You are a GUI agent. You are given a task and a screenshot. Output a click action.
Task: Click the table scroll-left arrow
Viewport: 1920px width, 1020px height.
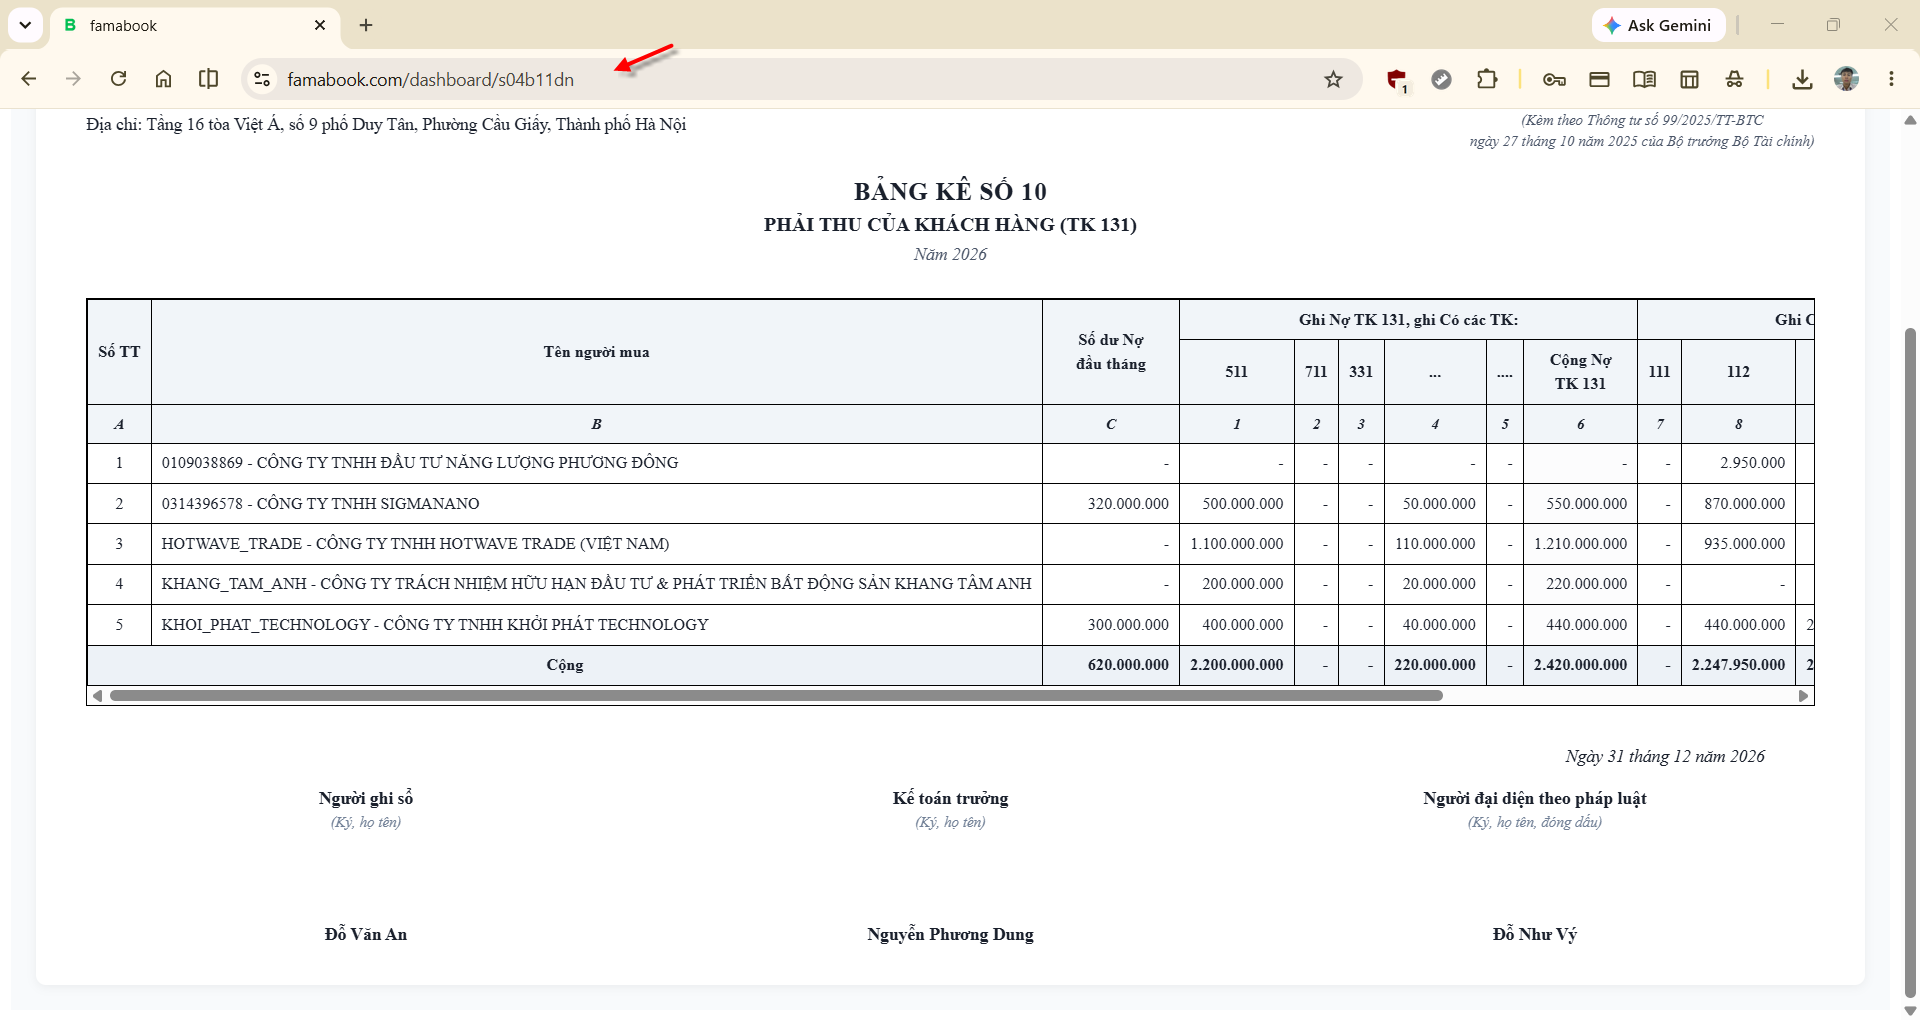tap(97, 695)
